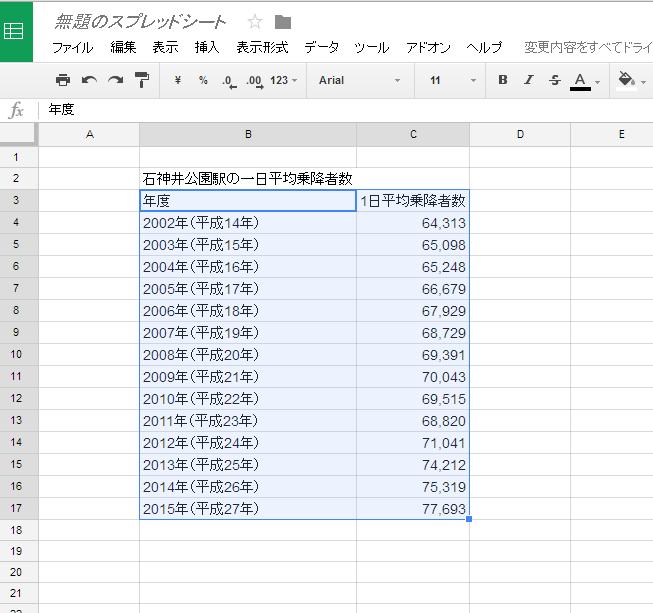
Task: Click the print icon
Action: click(63, 80)
